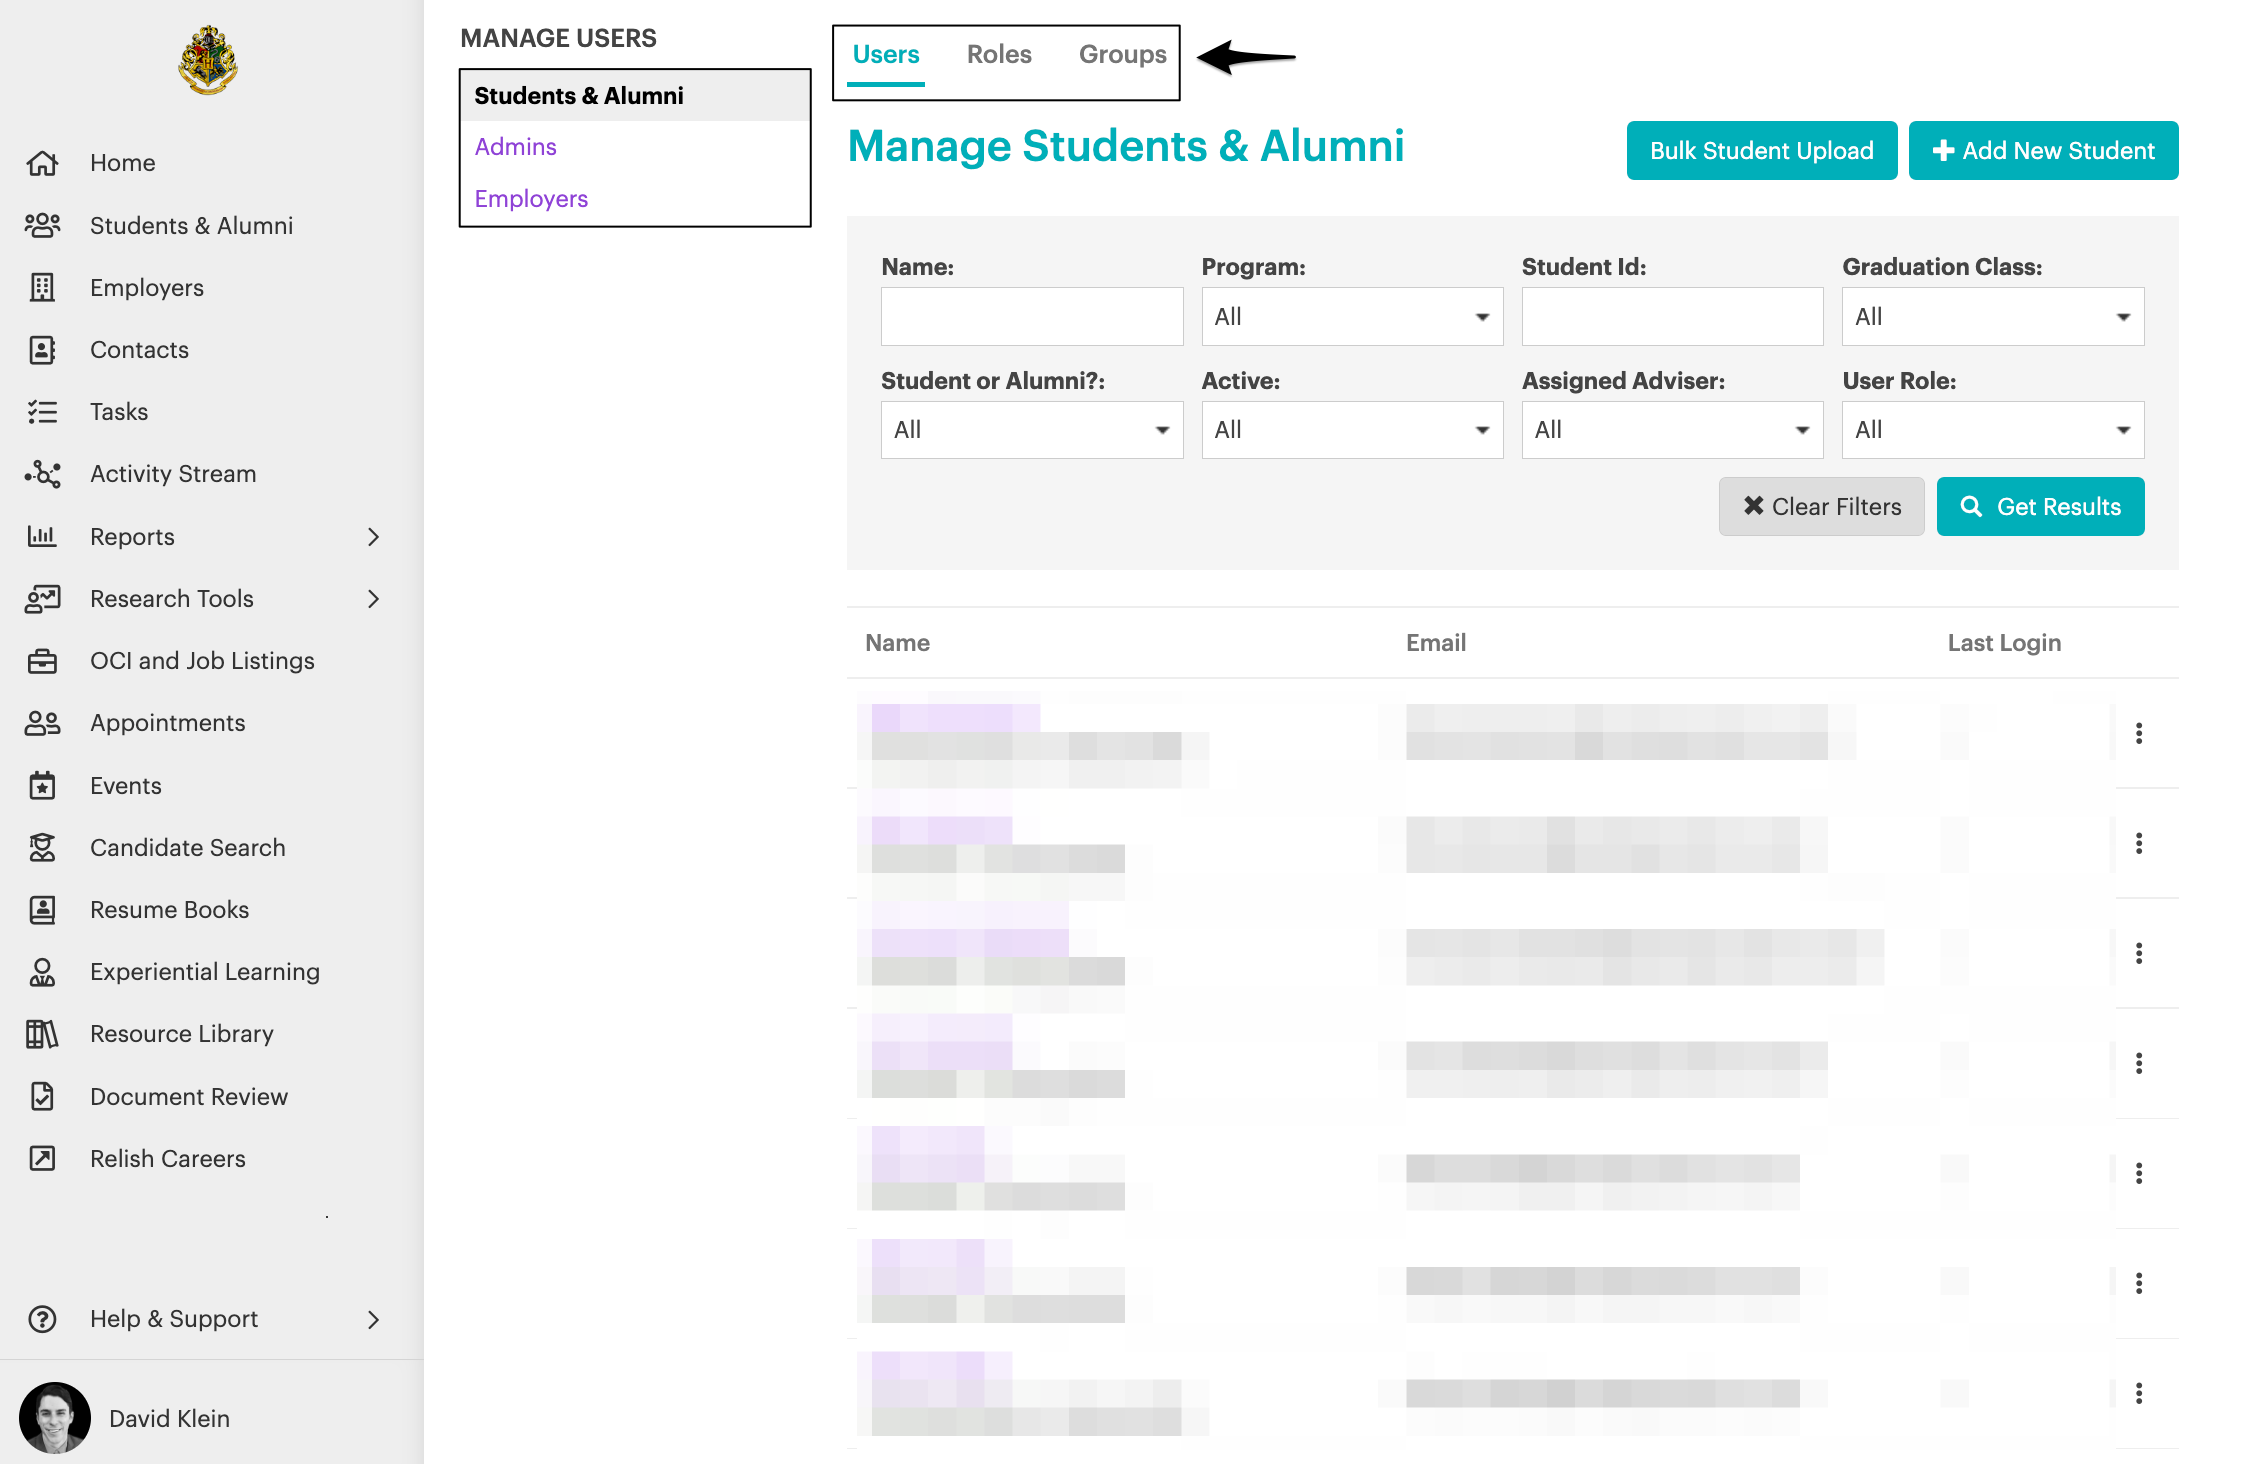Expand the Research Tools submenu chevron
Screen dimensions: 2250x1464
tap(373, 599)
